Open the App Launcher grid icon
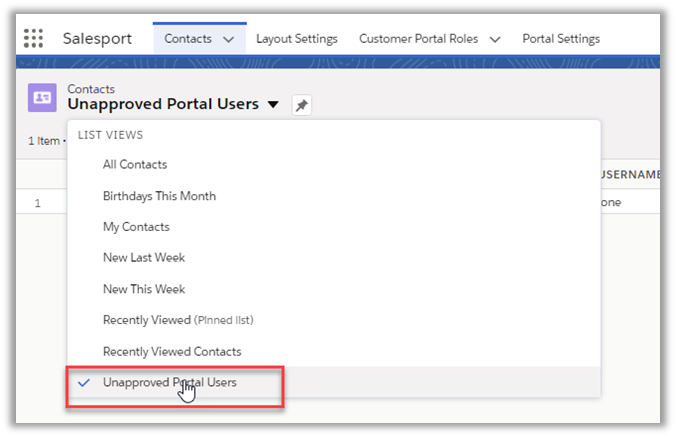This screenshot has height=437, width=676. [x=33, y=39]
